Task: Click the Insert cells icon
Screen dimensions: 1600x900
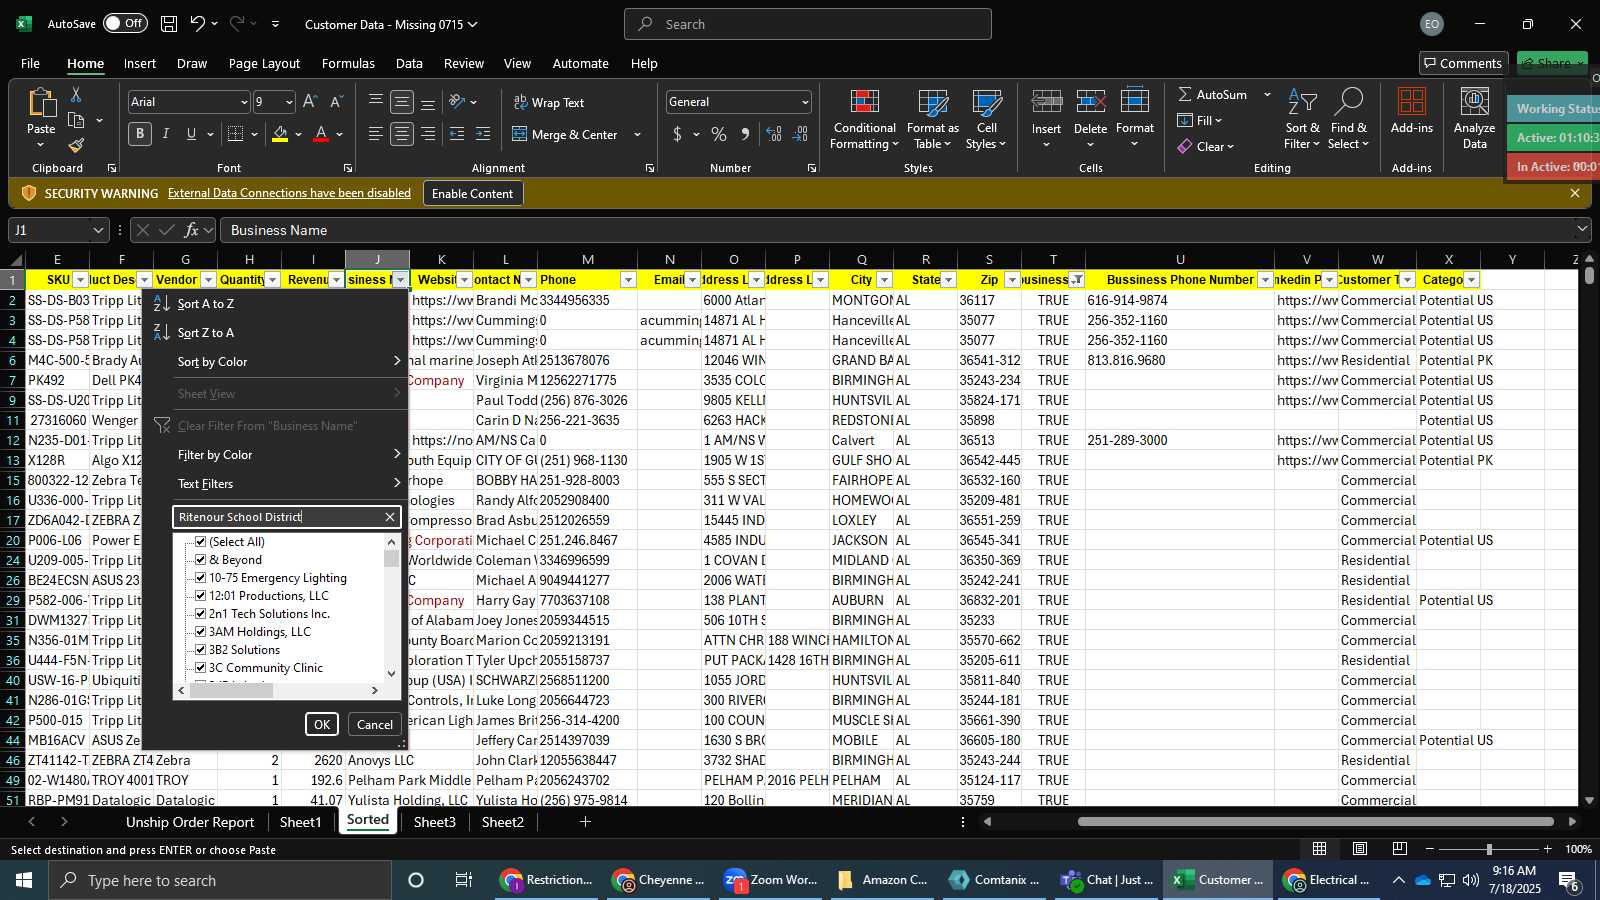Action: pos(1046,102)
